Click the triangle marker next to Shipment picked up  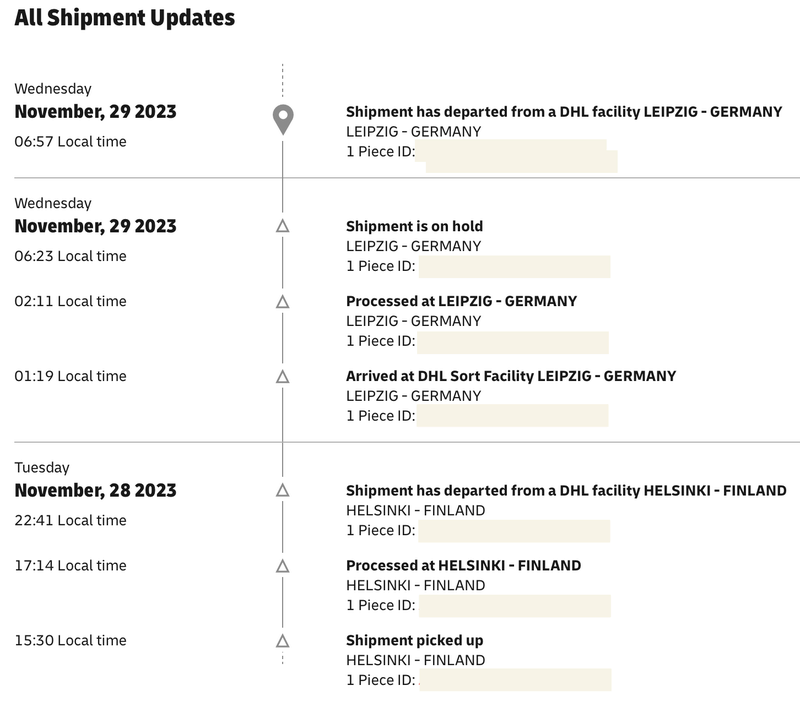[283, 641]
